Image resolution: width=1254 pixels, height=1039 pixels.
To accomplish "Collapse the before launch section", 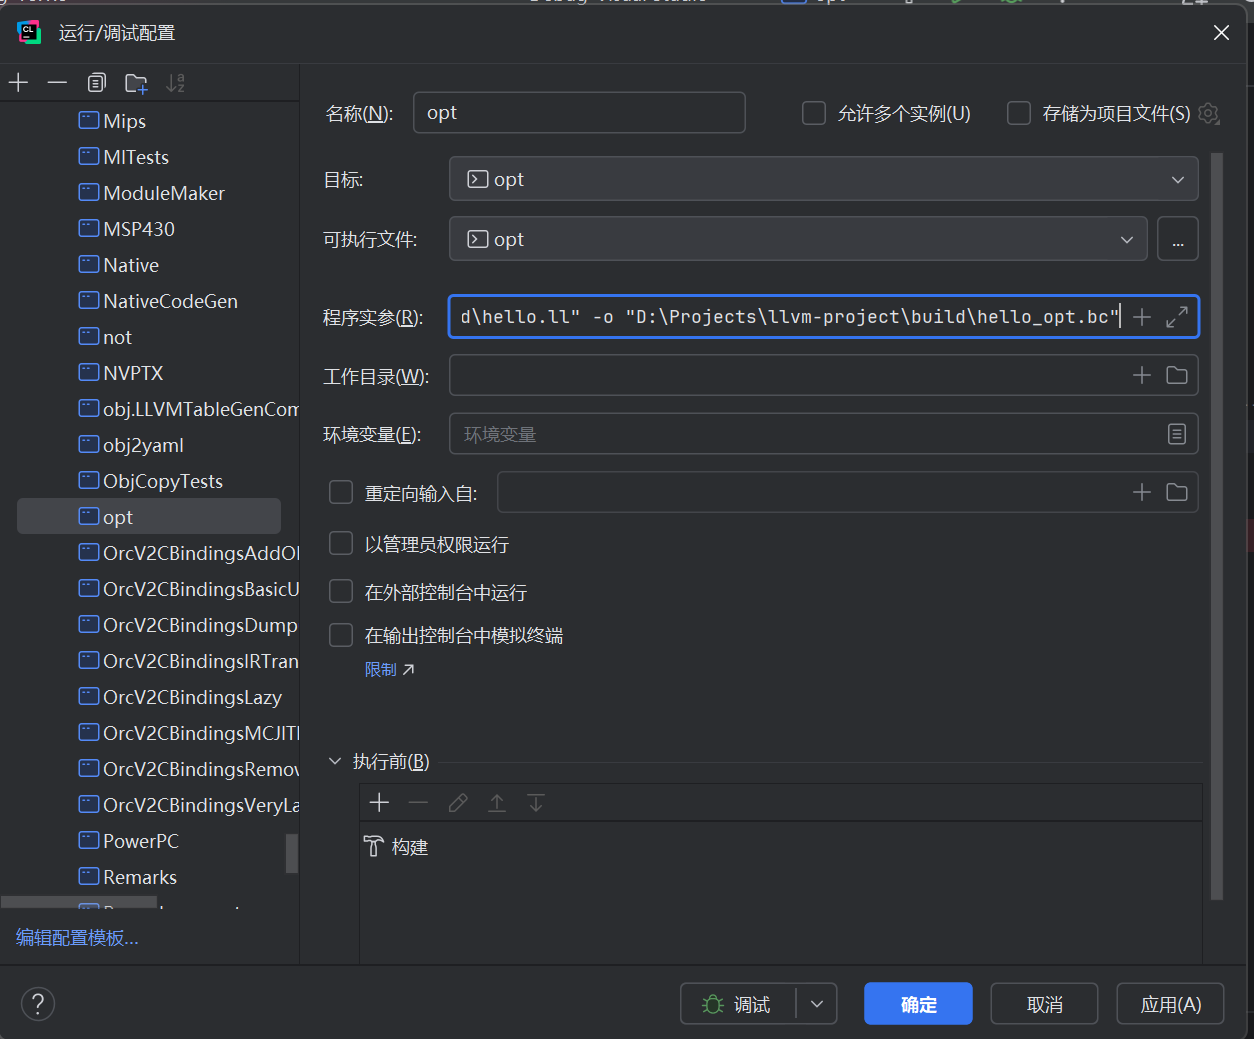I will tap(335, 762).
